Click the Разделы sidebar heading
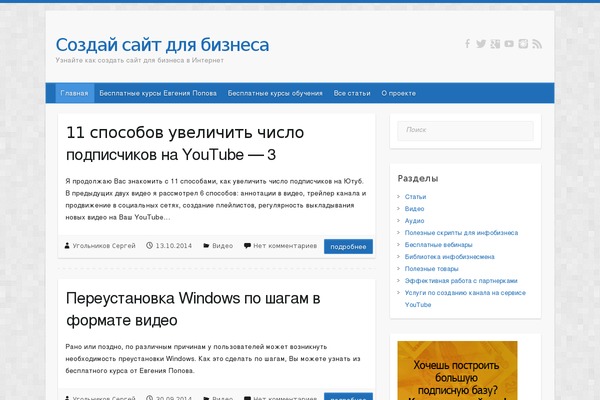The height and width of the screenshot is (400, 600). click(418, 178)
